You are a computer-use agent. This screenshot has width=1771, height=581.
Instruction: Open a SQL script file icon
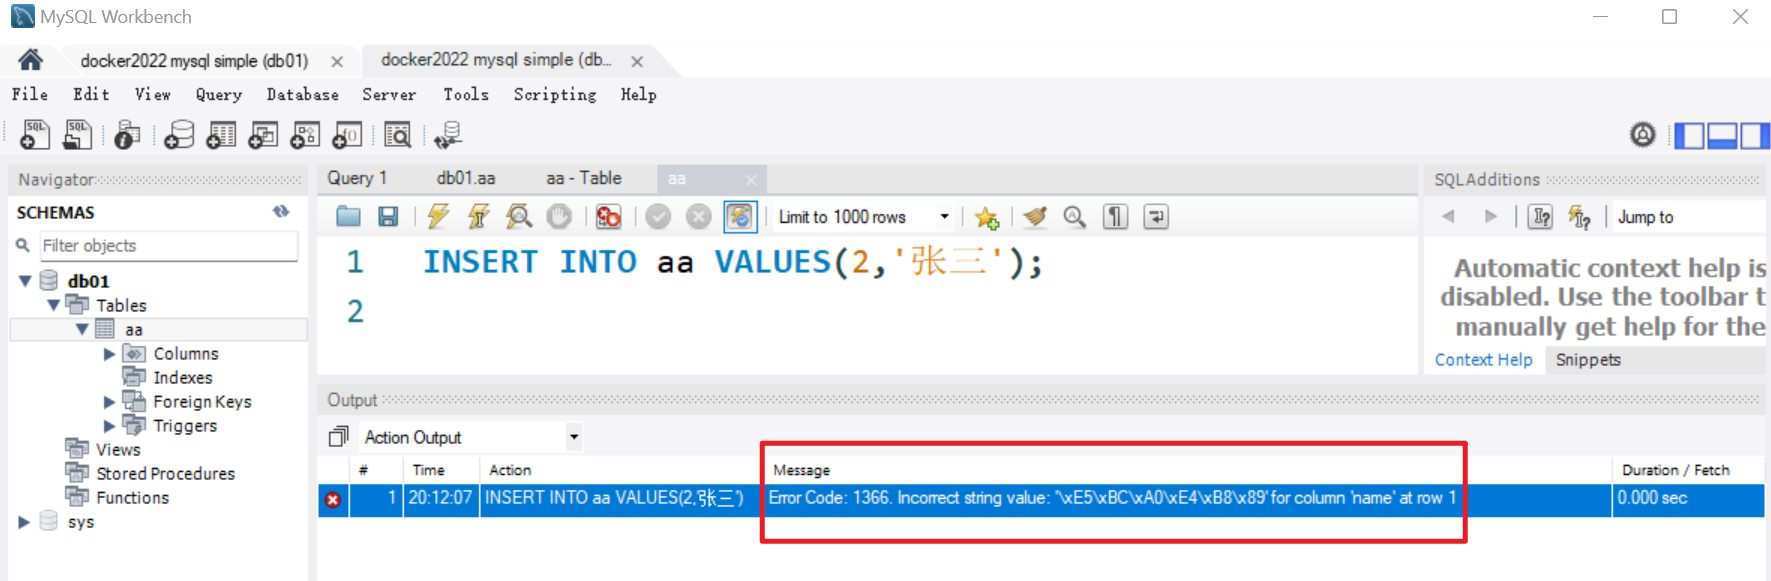point(77,134)
